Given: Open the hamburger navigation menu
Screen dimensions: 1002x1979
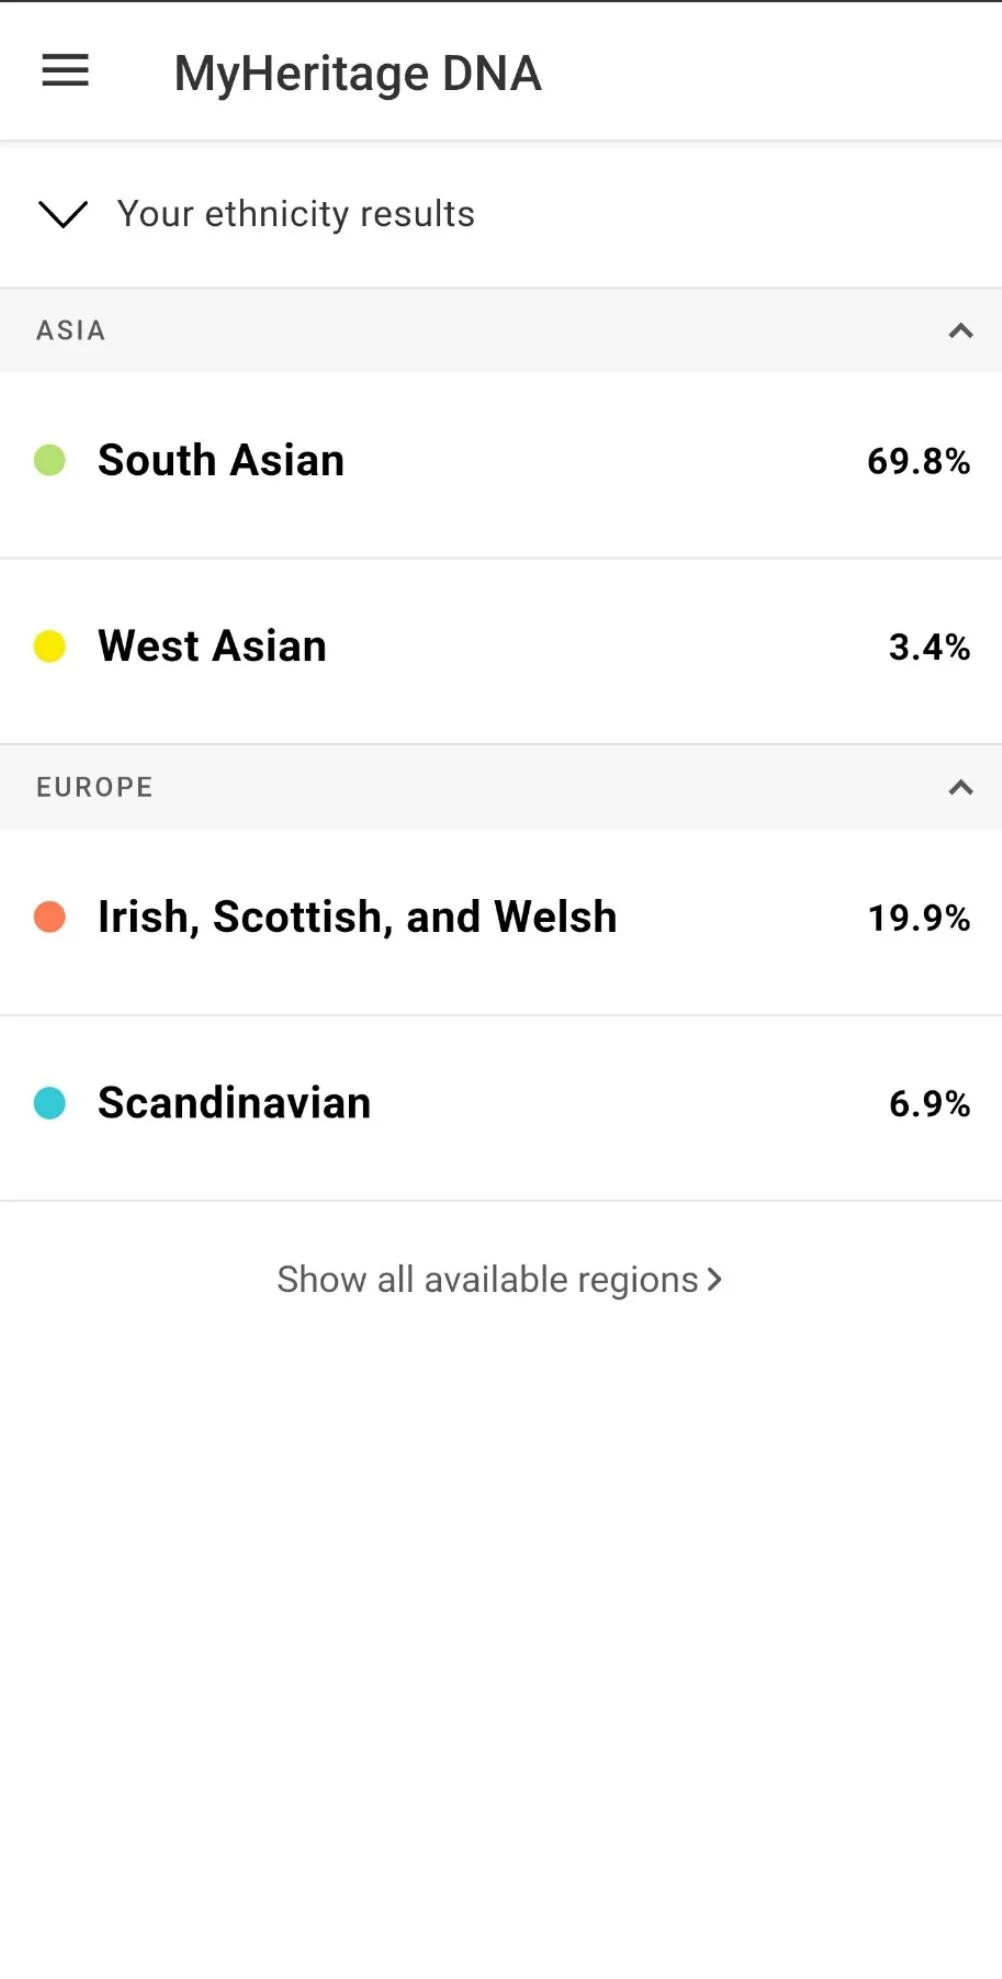Looking at the screenshot, I should [65, 71].
